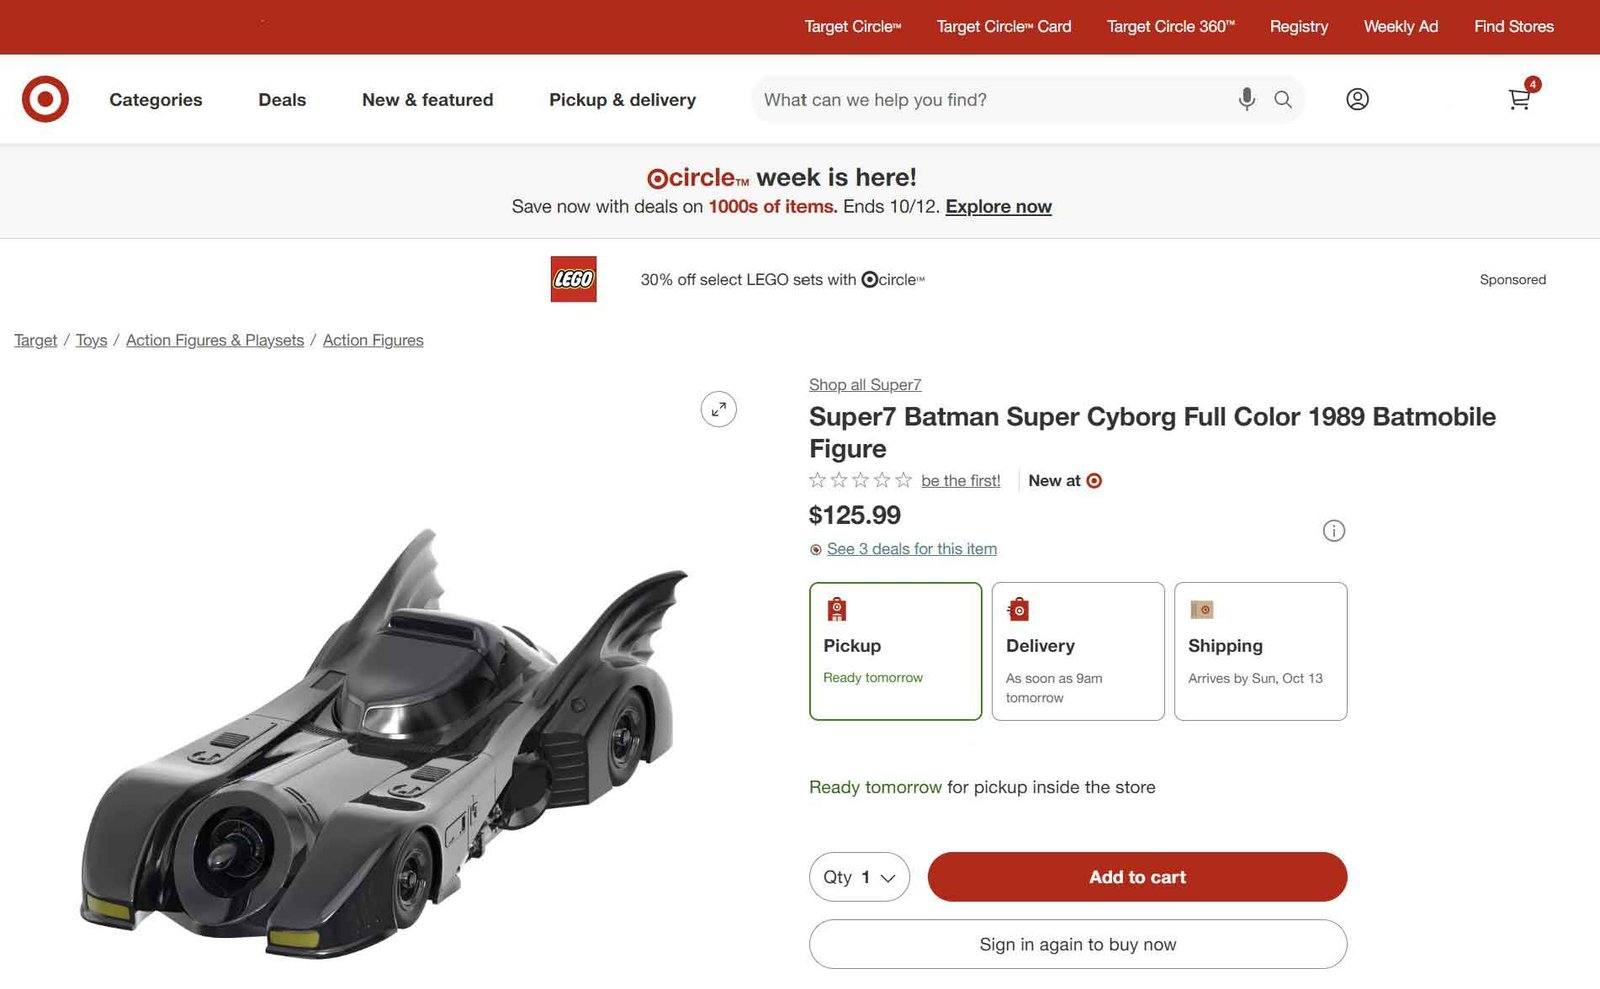The image size is (1600, 989).
Task: Click the Add to cart button
Action: pos(1137,877)
